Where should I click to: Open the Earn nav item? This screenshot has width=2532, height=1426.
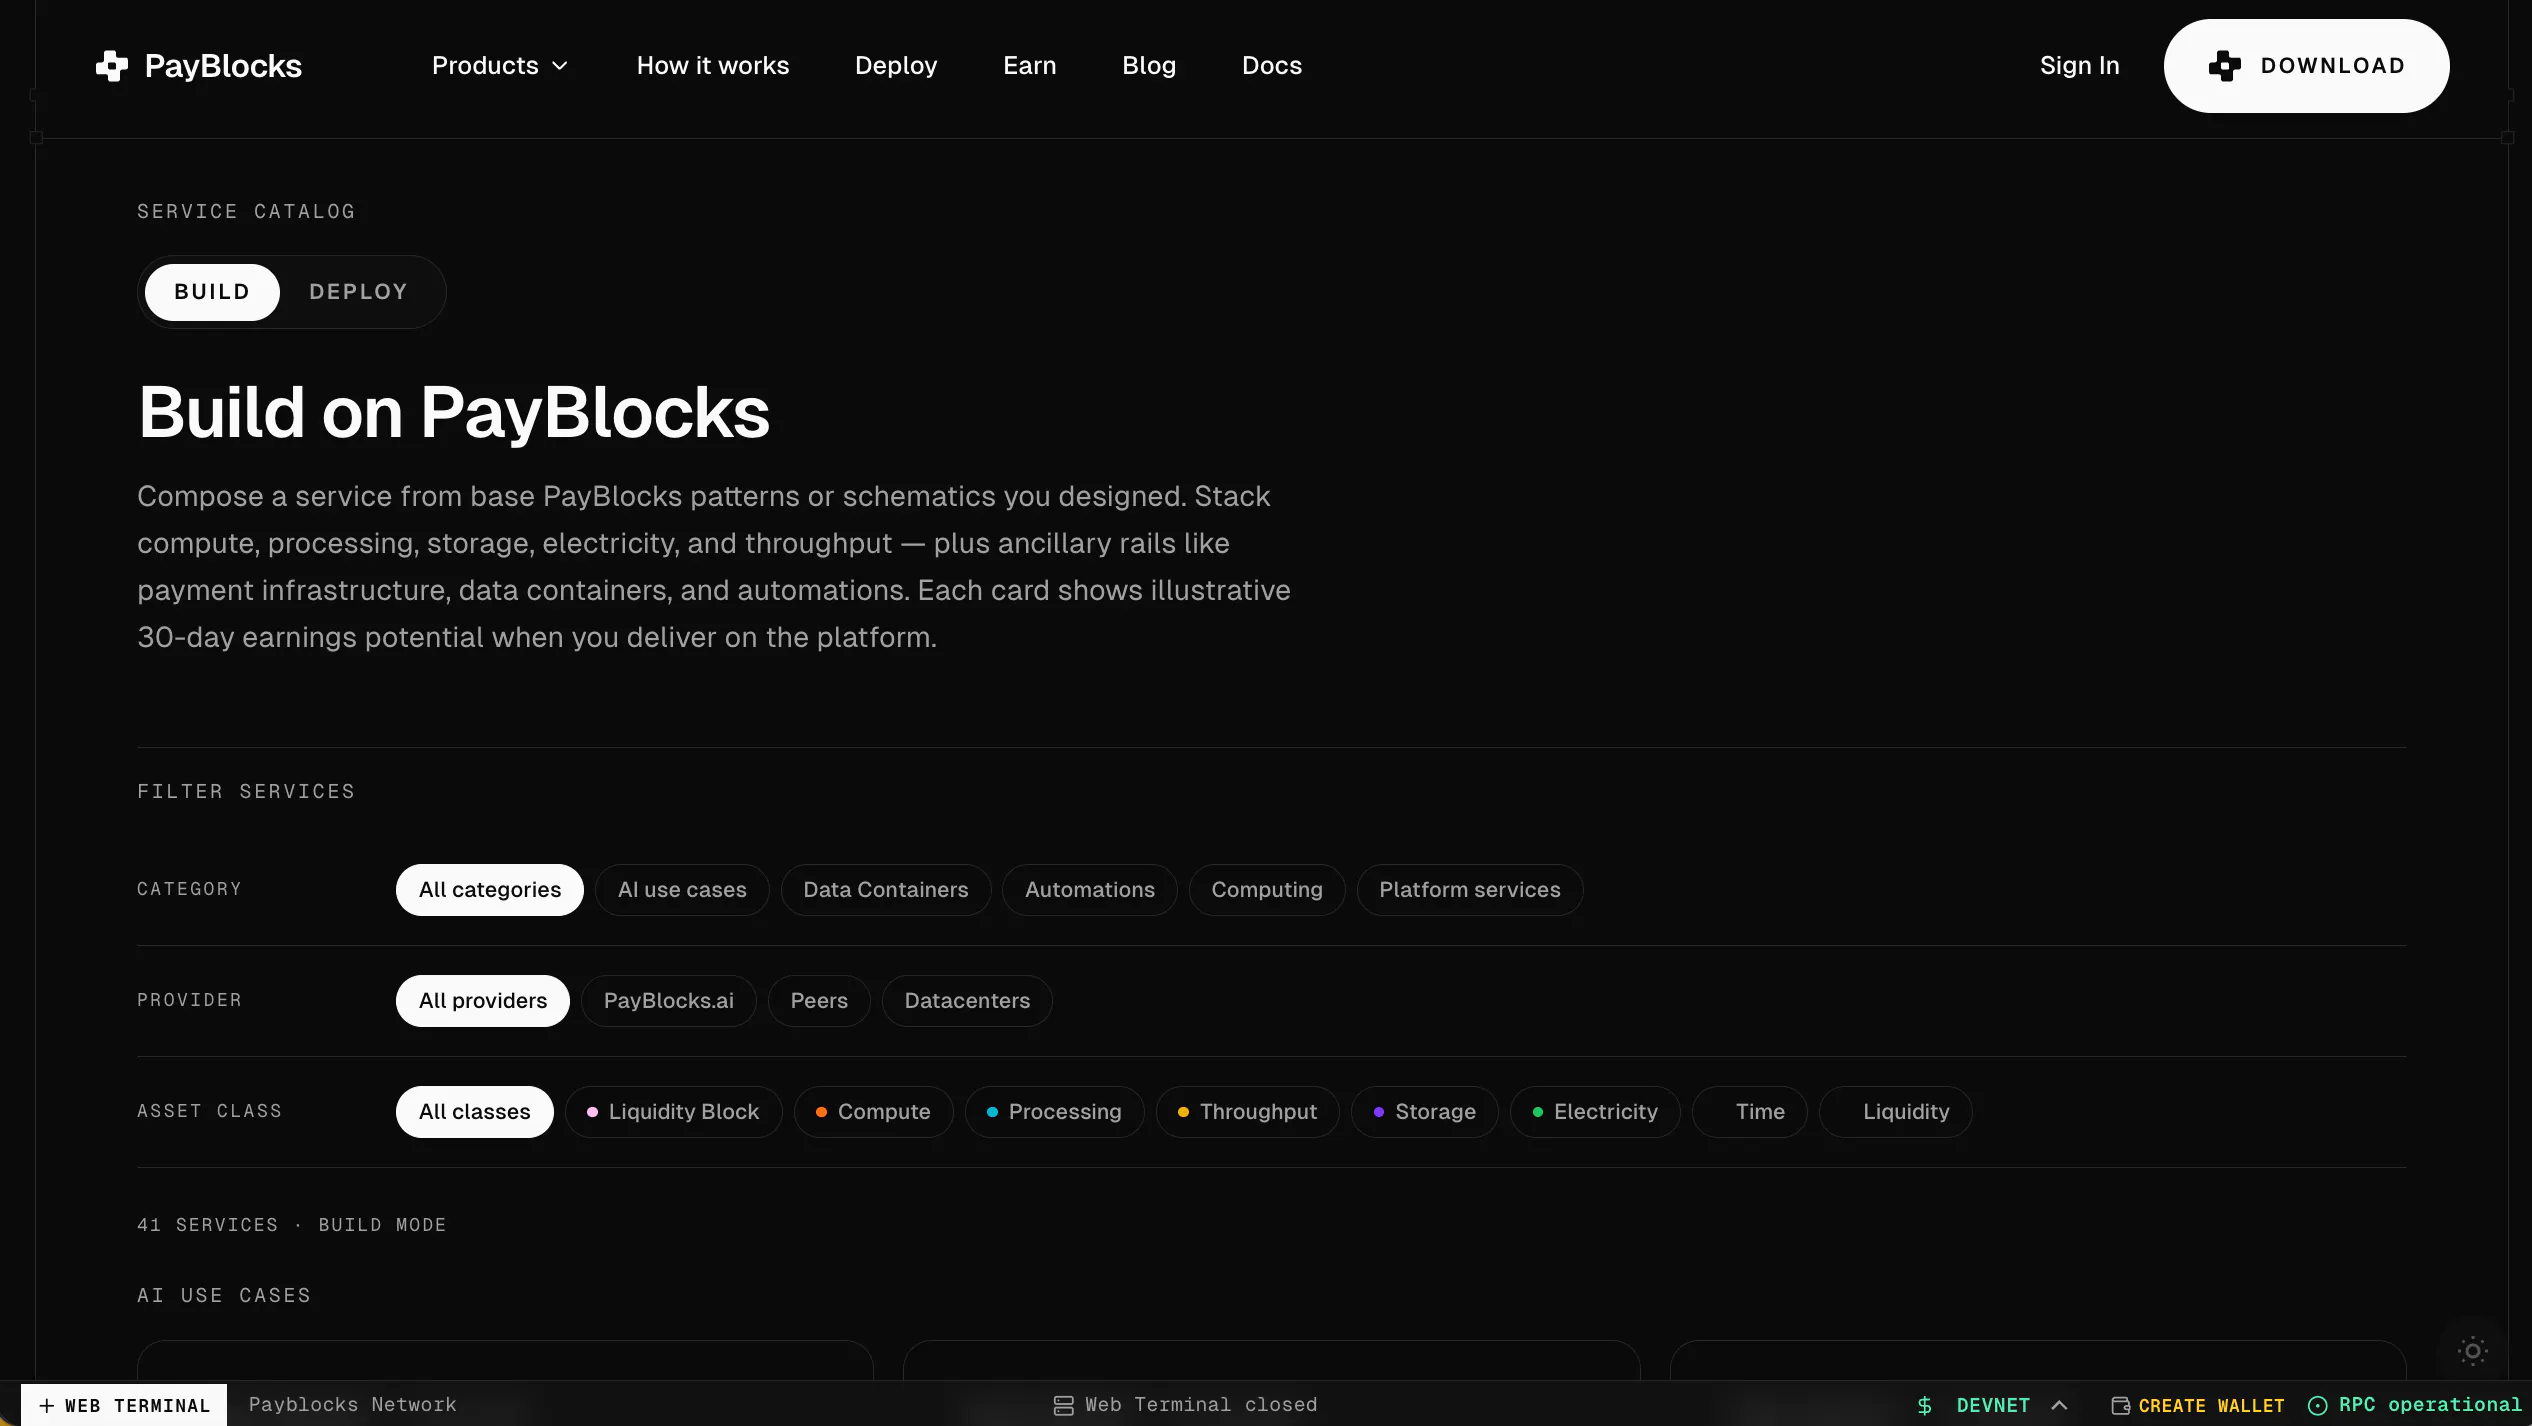pos(1030,66)
